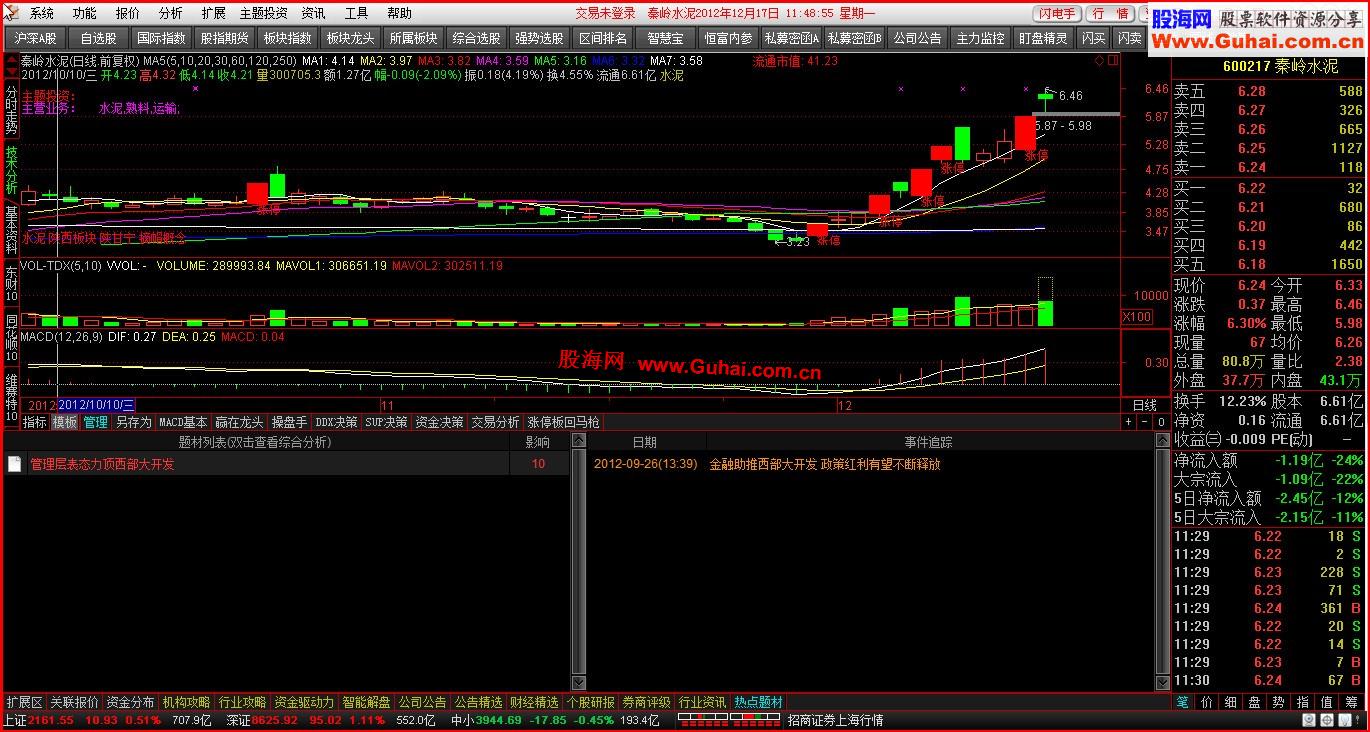Open 自选股 toolbar item

(98, 38)
